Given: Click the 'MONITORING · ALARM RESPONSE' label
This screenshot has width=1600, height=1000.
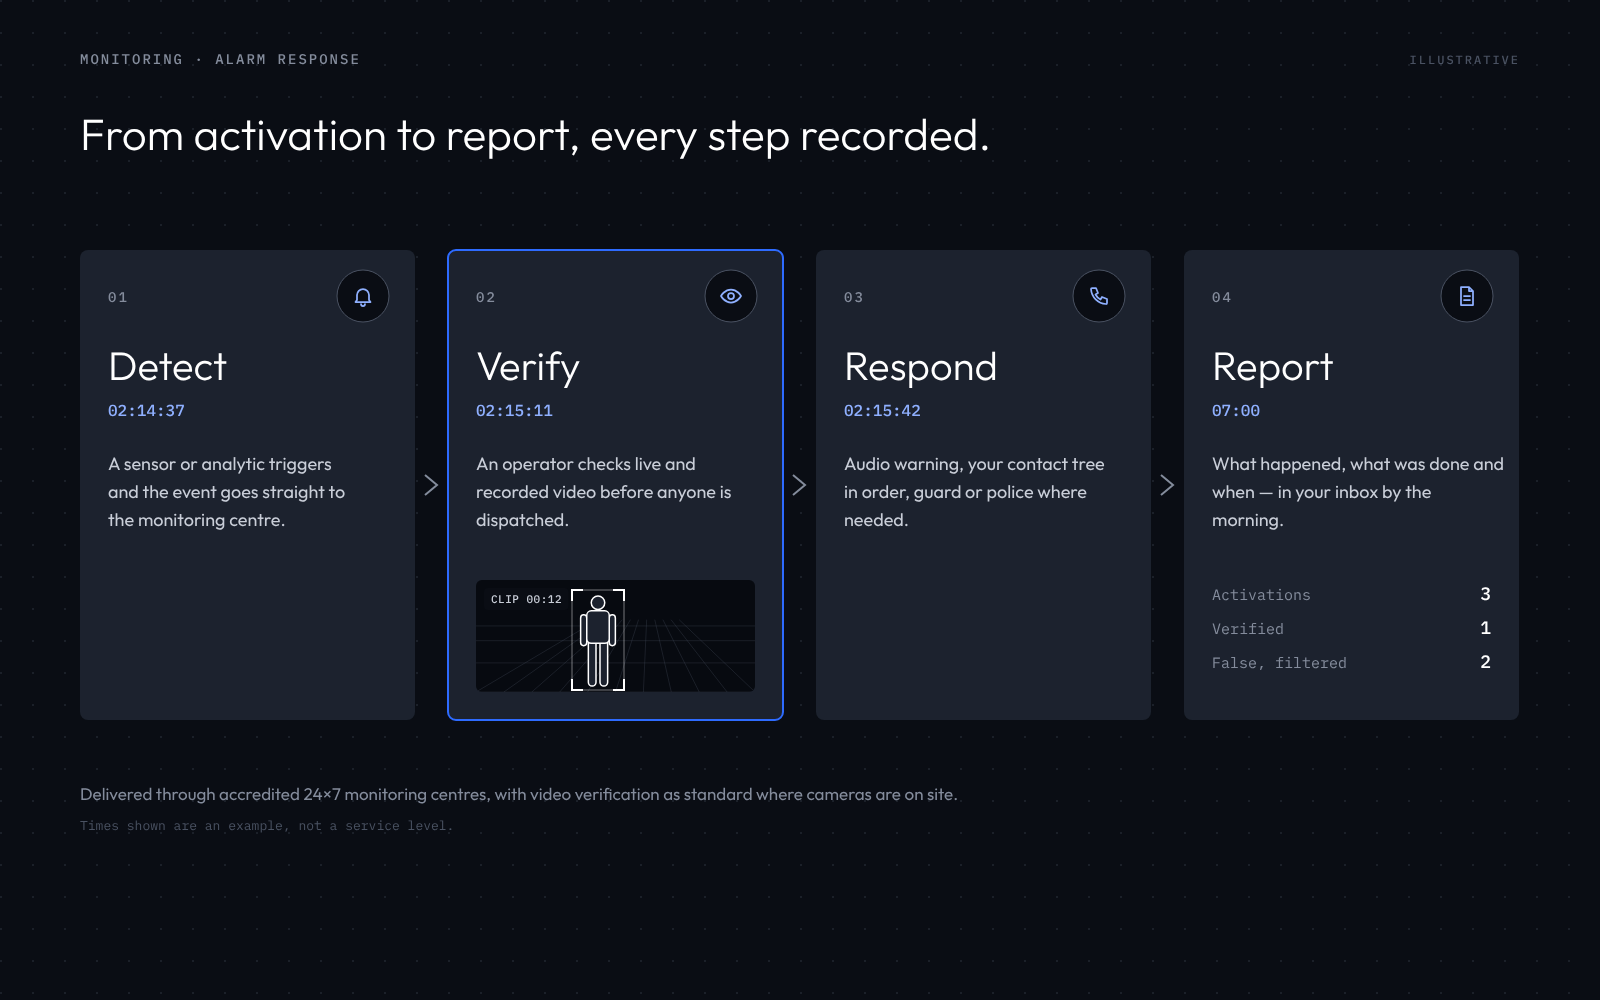Looking at the screenshot, I should (x=220, y=60).
